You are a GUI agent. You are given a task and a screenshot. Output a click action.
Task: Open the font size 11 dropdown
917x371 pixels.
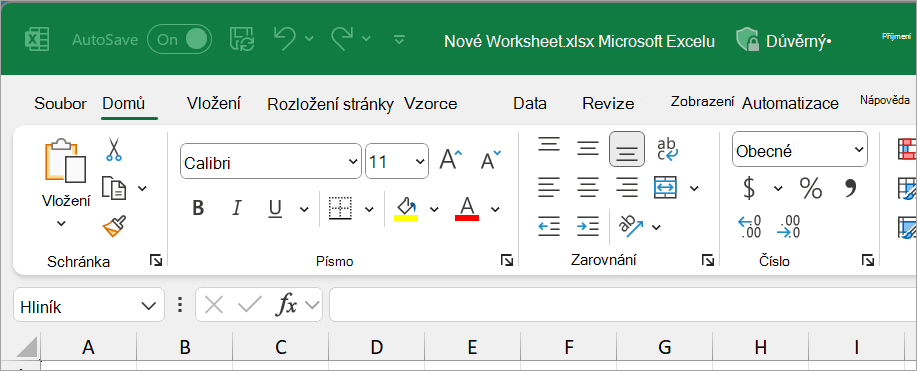[420, 162]
